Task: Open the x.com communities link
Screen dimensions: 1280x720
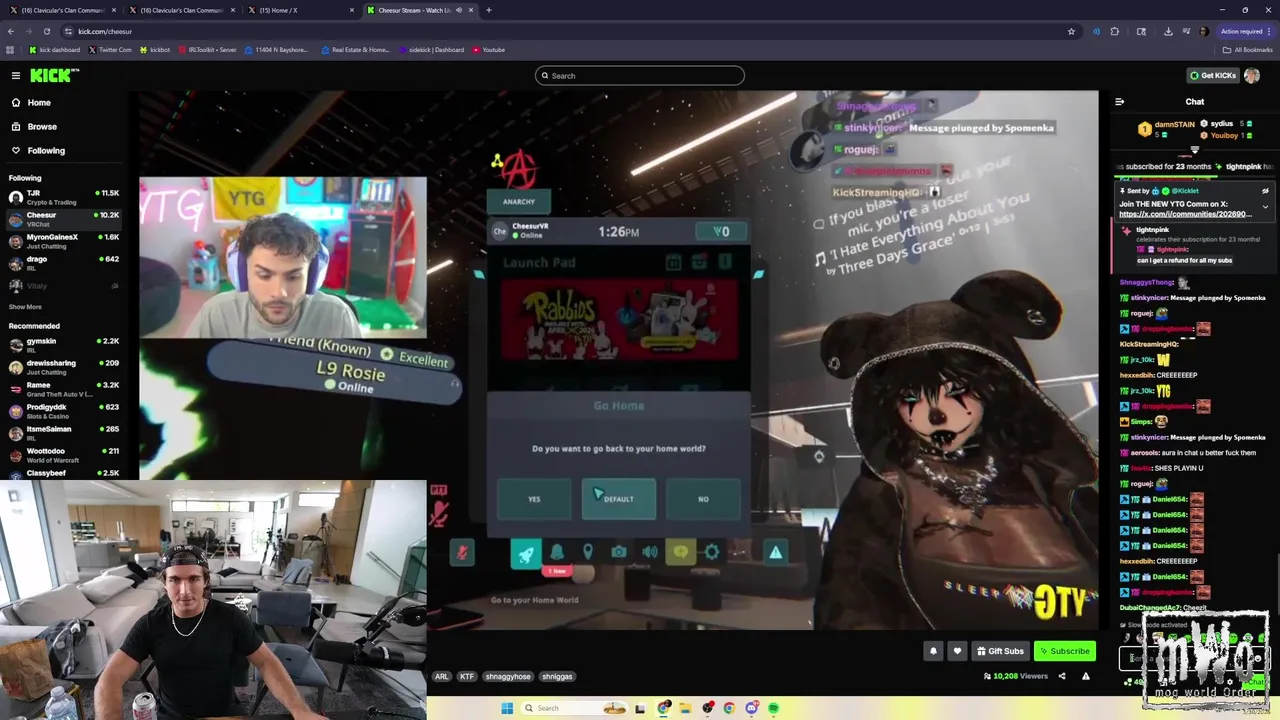Action: tap(1185, 214)
